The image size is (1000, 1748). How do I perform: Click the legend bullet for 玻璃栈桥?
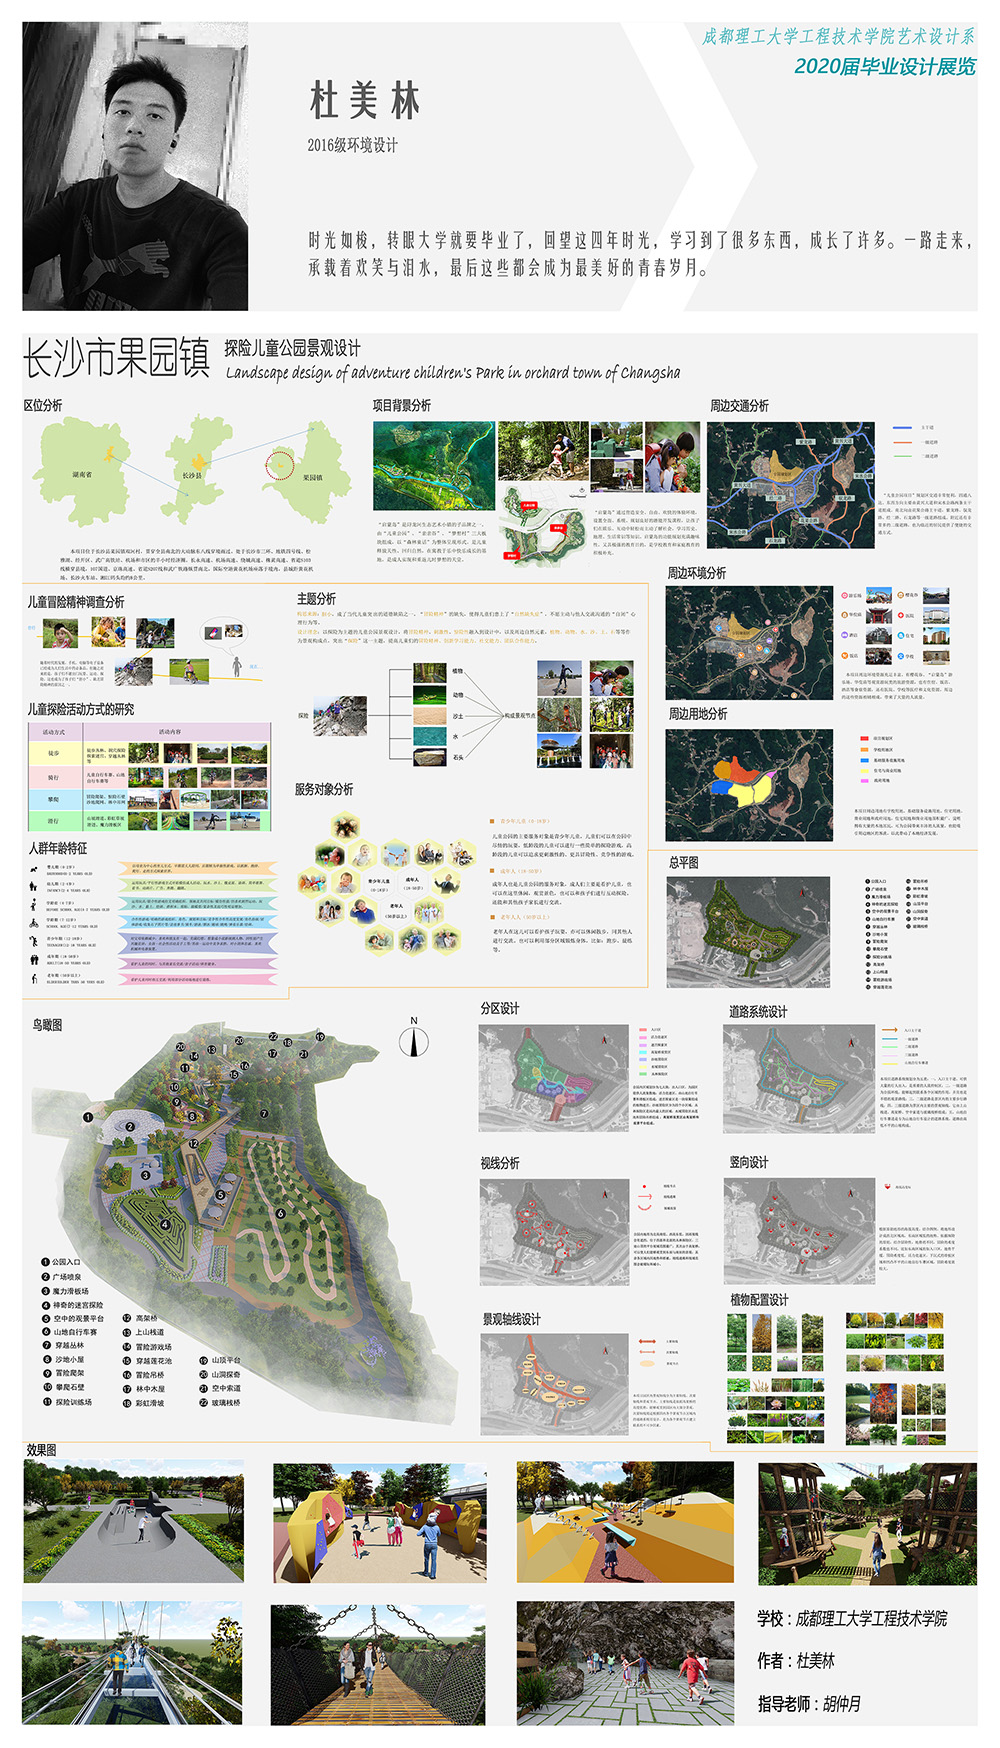click(203, 1402)
